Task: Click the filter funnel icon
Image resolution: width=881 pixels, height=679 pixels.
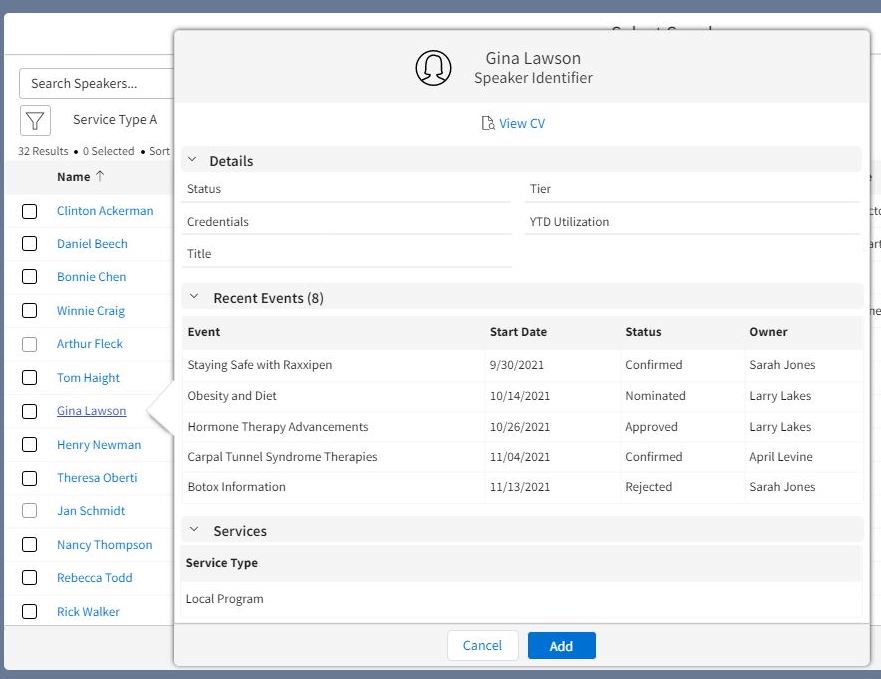Action: tap(35, 121)
